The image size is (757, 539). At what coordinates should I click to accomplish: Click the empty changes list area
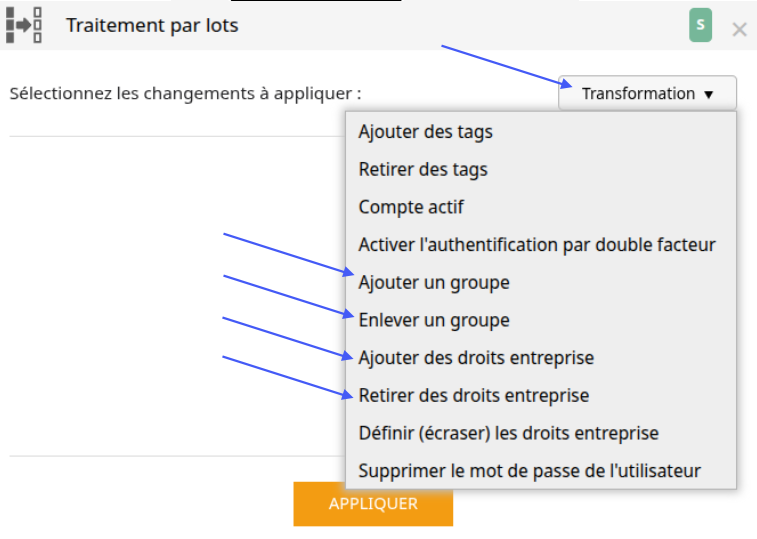point(177,296)
